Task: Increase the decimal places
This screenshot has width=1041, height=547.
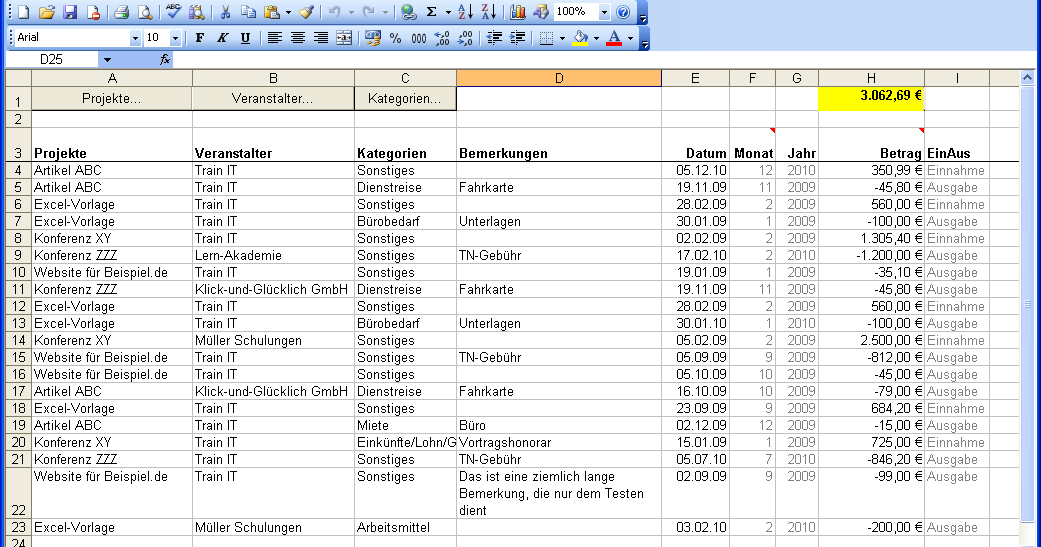Action: 442,38
